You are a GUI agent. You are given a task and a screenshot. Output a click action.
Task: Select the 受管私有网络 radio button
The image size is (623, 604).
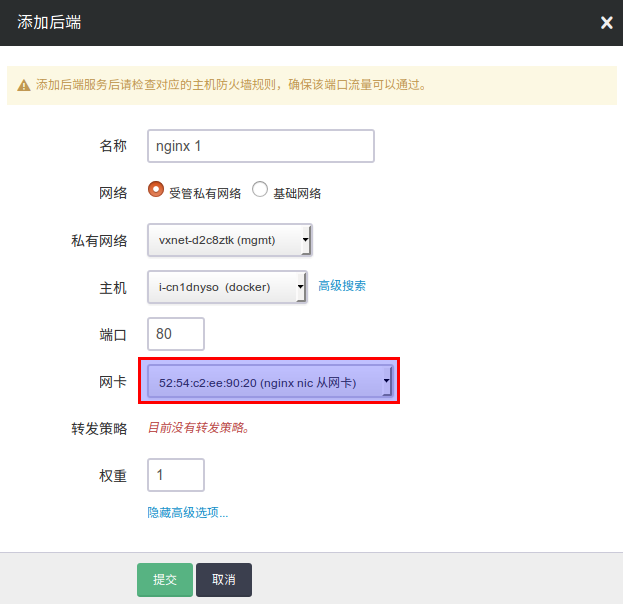(156, 190)
